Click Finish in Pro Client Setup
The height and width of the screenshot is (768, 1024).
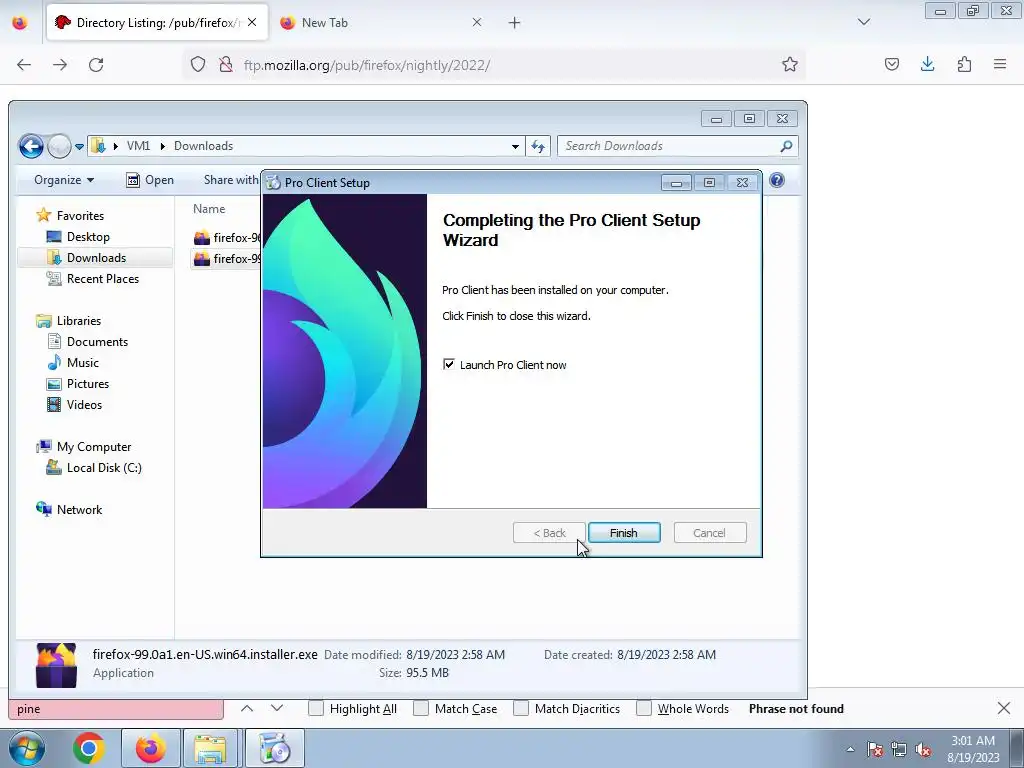tap(624, 533)
